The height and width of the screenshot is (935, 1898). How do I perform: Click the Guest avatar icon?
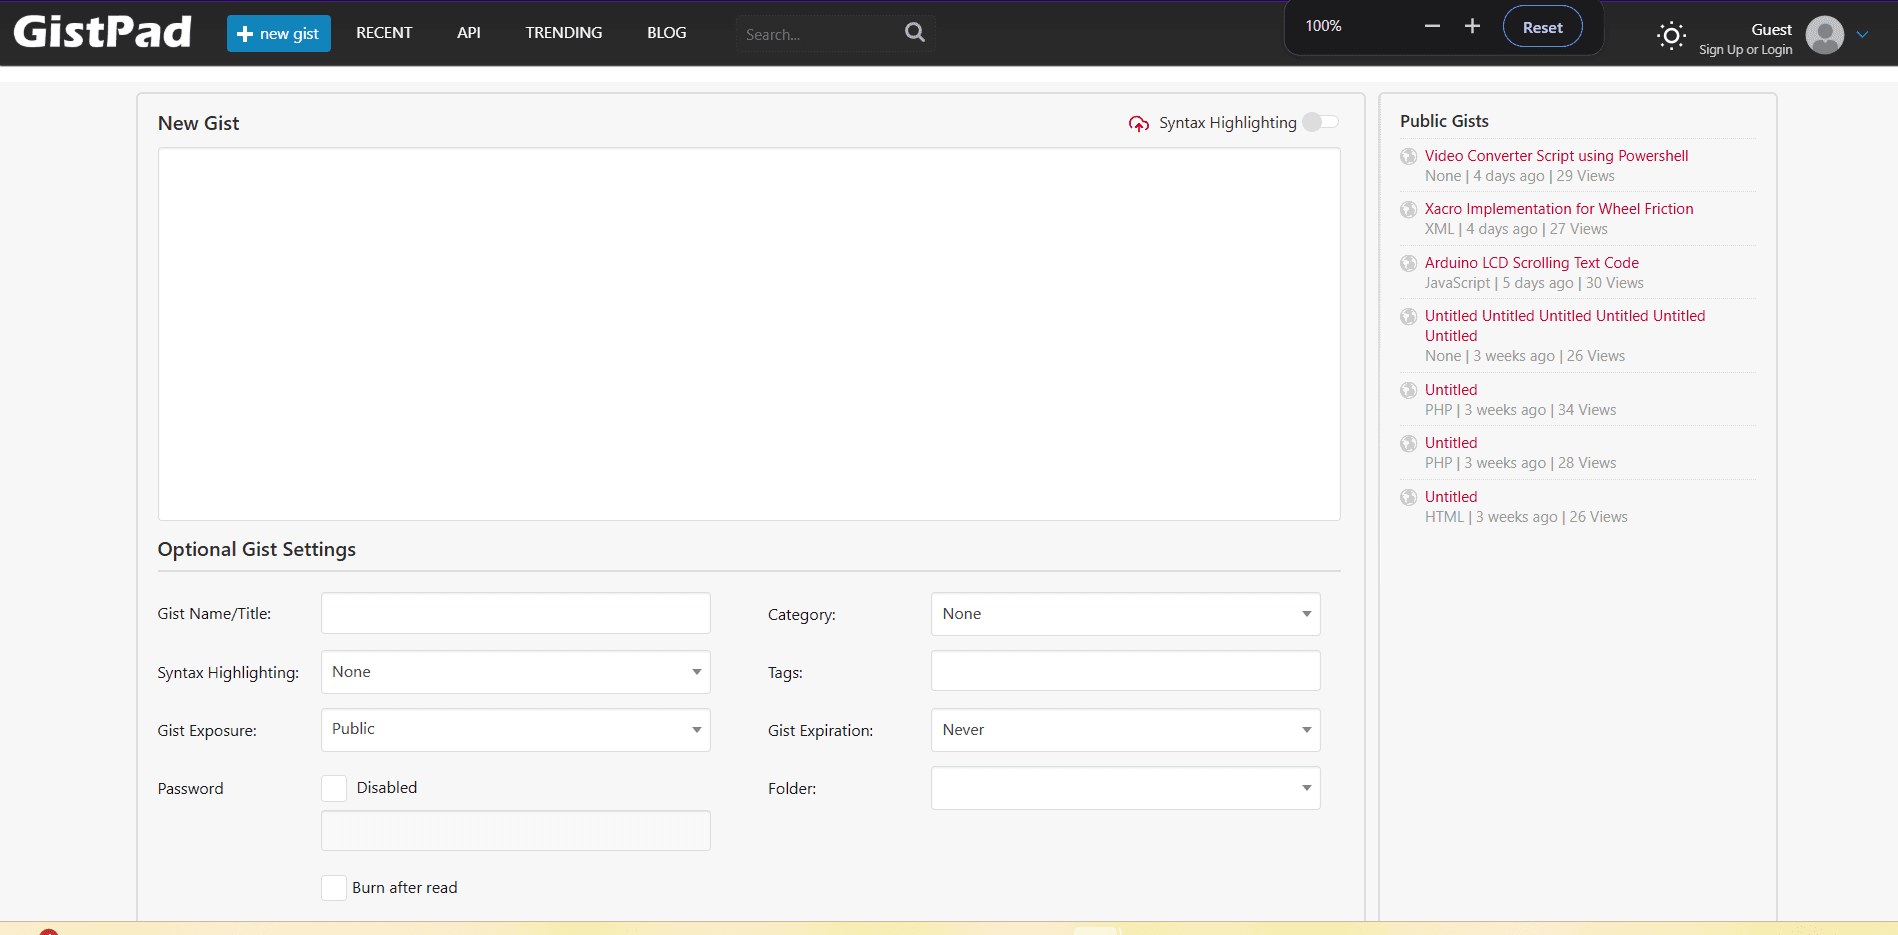click(x=1826, y=34)
